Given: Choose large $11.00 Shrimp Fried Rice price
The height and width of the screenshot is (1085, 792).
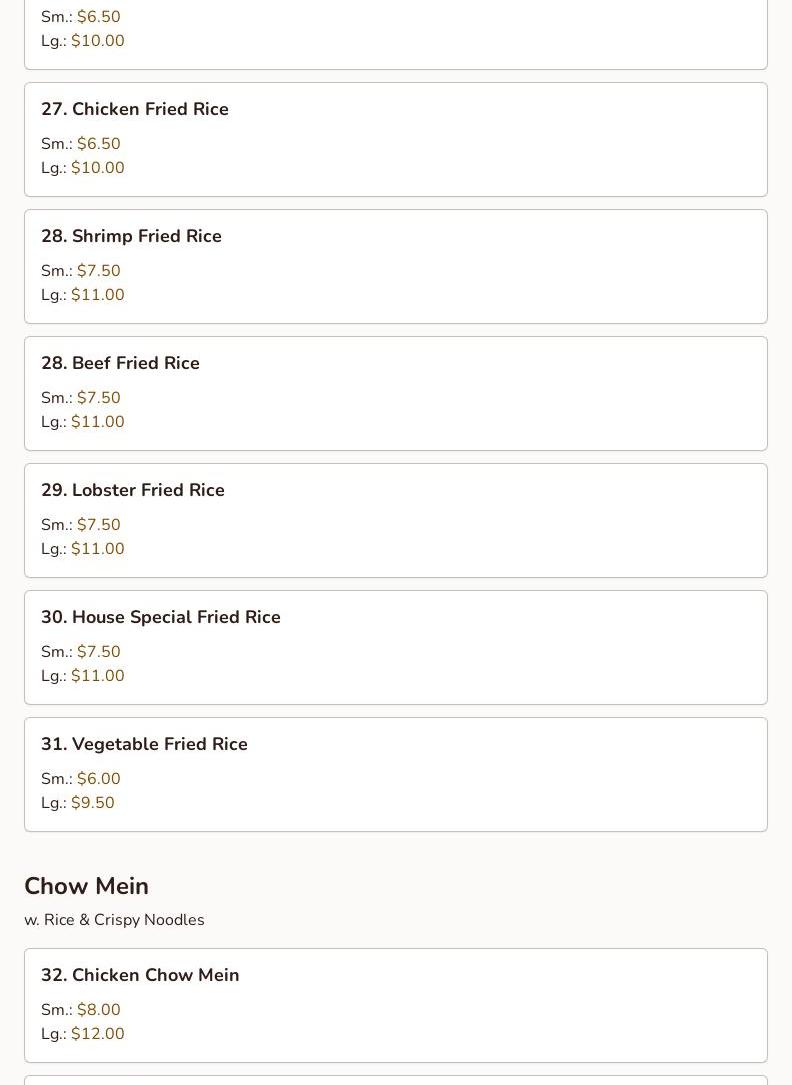Looking at the screenshot, I should tap(98, 295).
